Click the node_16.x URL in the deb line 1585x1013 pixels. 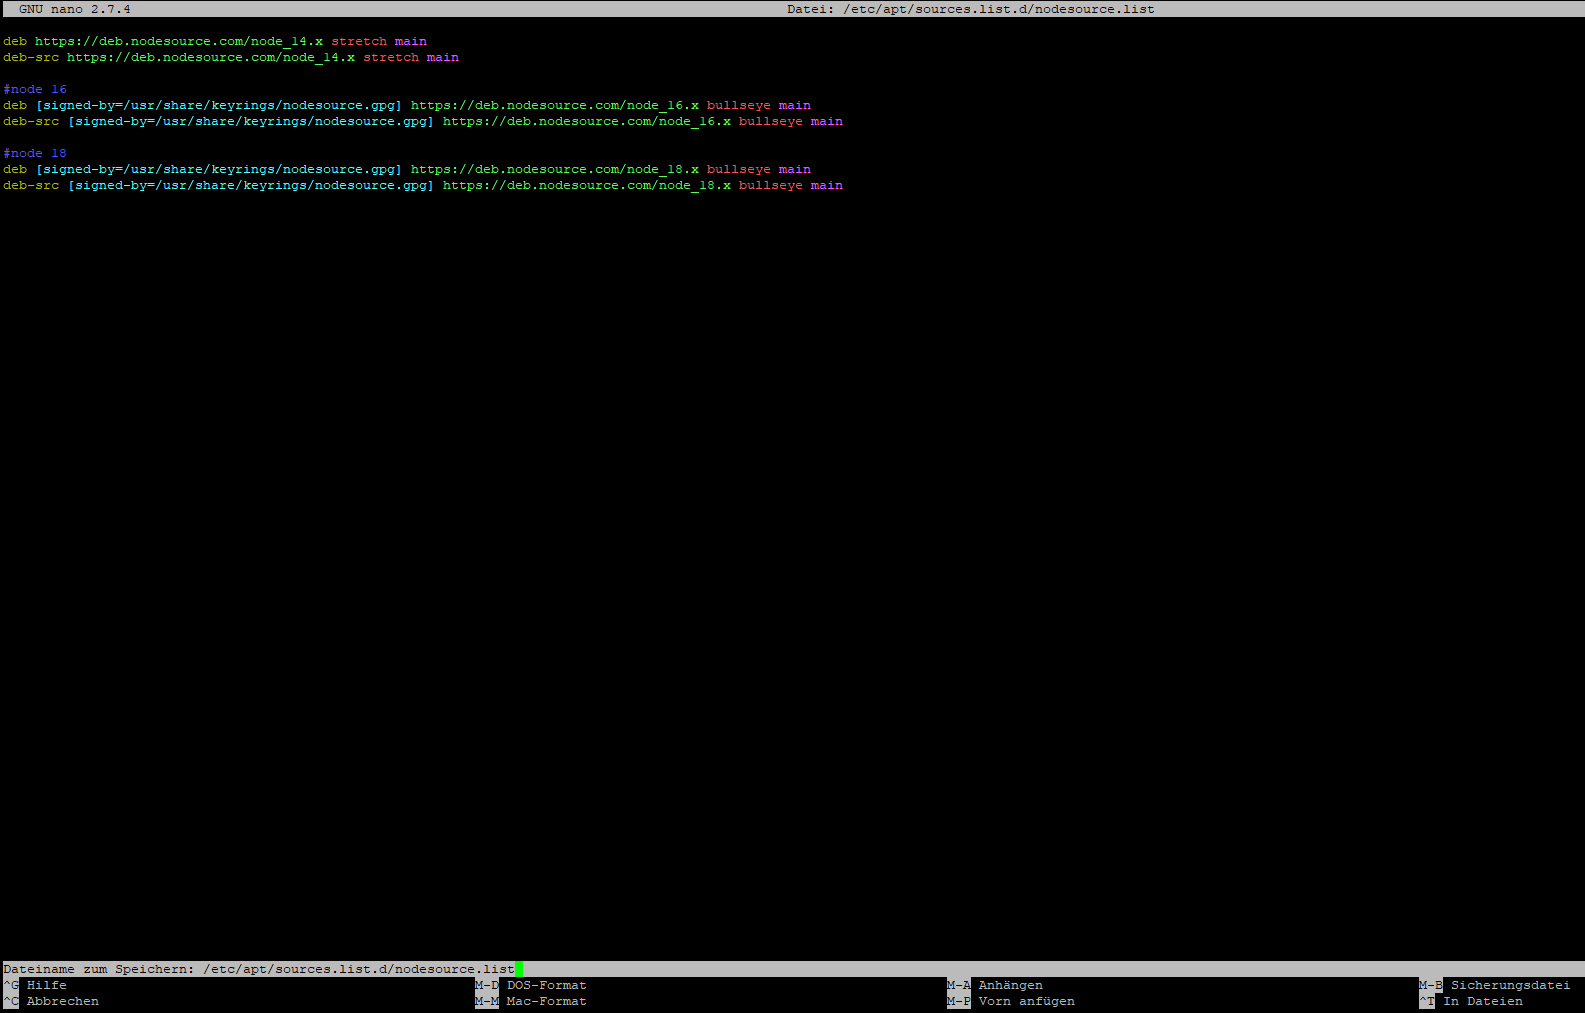tap(555, 105)
